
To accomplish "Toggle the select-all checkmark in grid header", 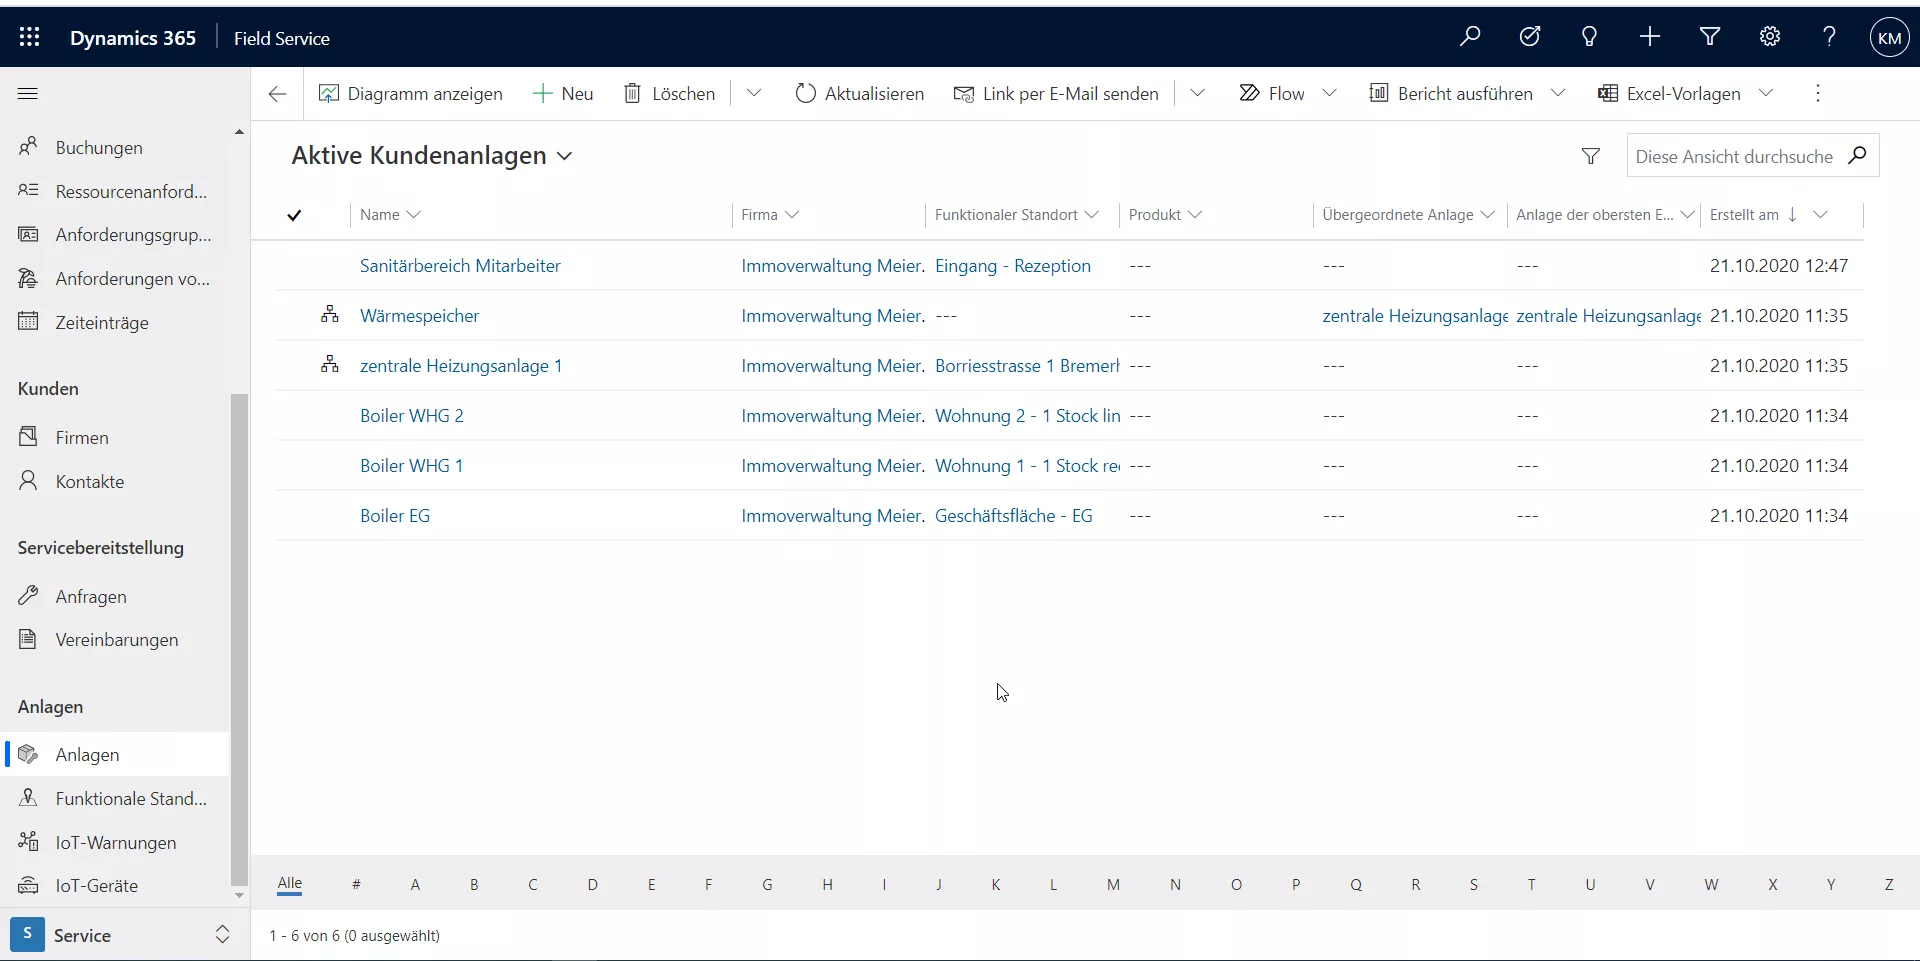I will (294, 215).
